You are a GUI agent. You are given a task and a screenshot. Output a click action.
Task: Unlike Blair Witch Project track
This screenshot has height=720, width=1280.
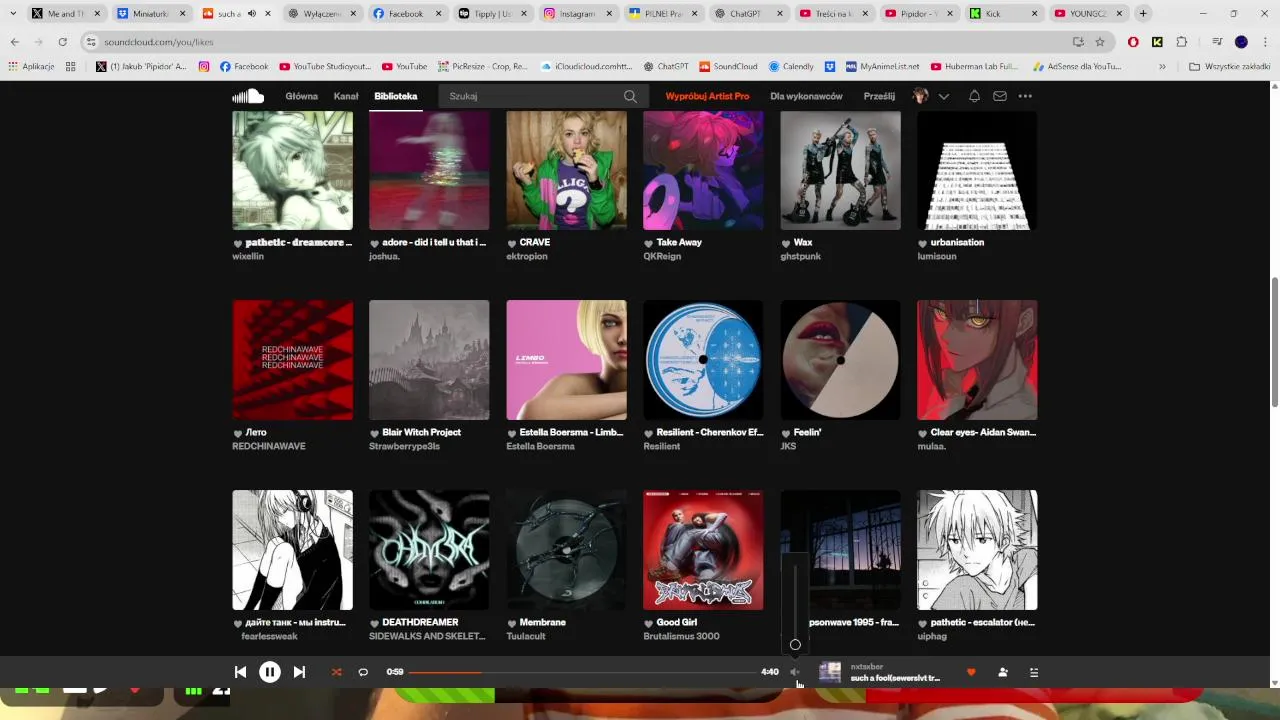tap(375, 433)
